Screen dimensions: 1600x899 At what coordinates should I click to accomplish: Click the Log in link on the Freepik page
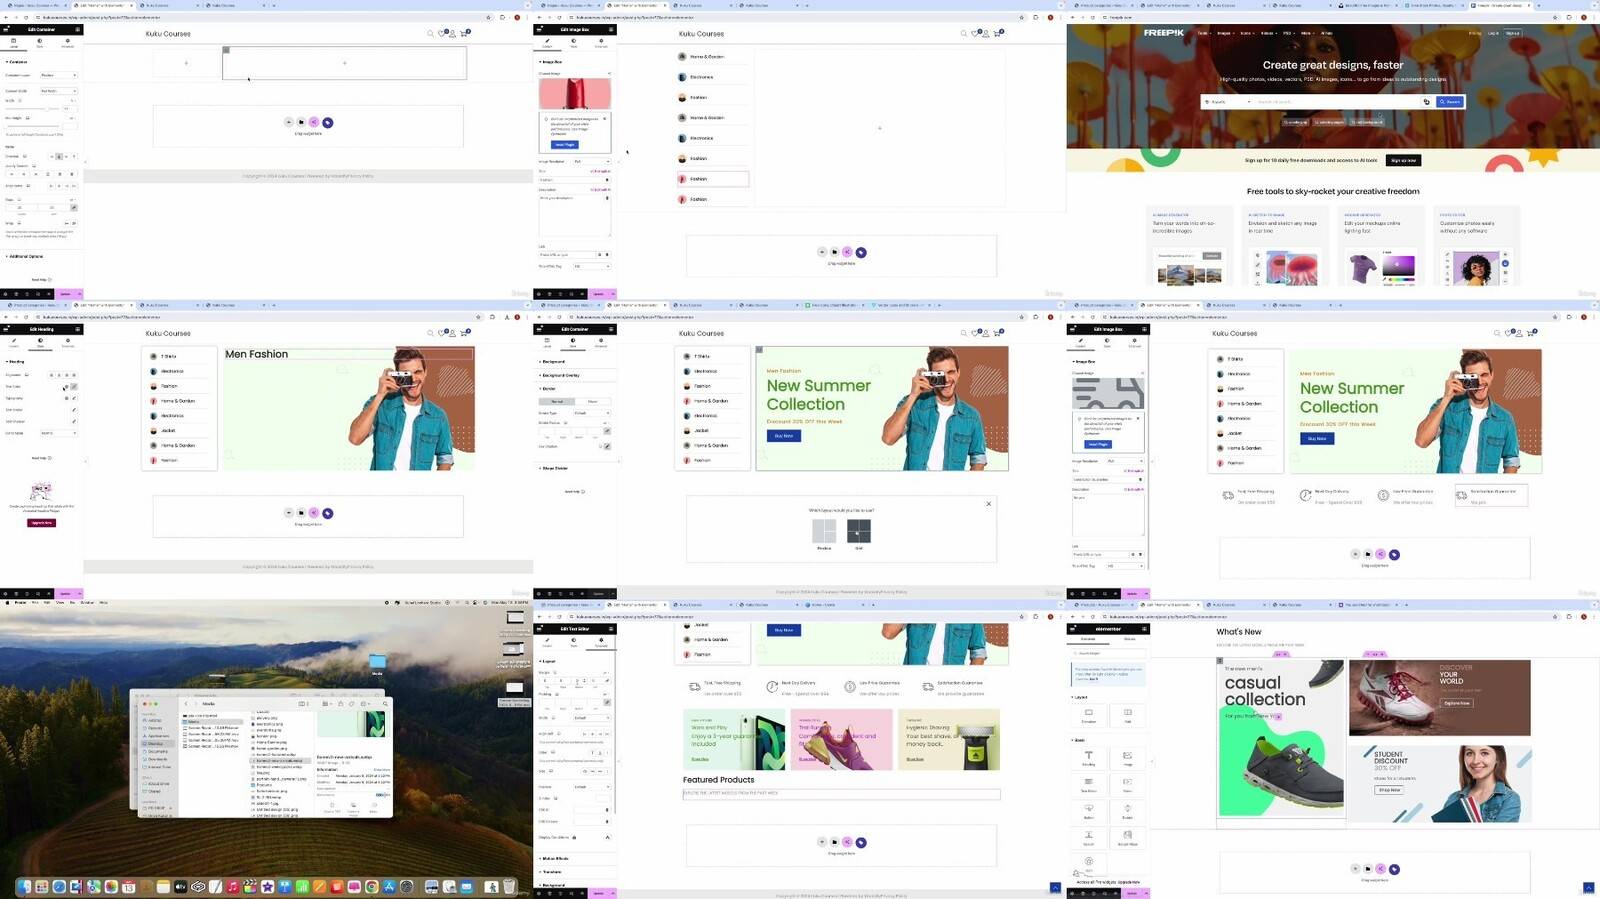coord(1493,33)
